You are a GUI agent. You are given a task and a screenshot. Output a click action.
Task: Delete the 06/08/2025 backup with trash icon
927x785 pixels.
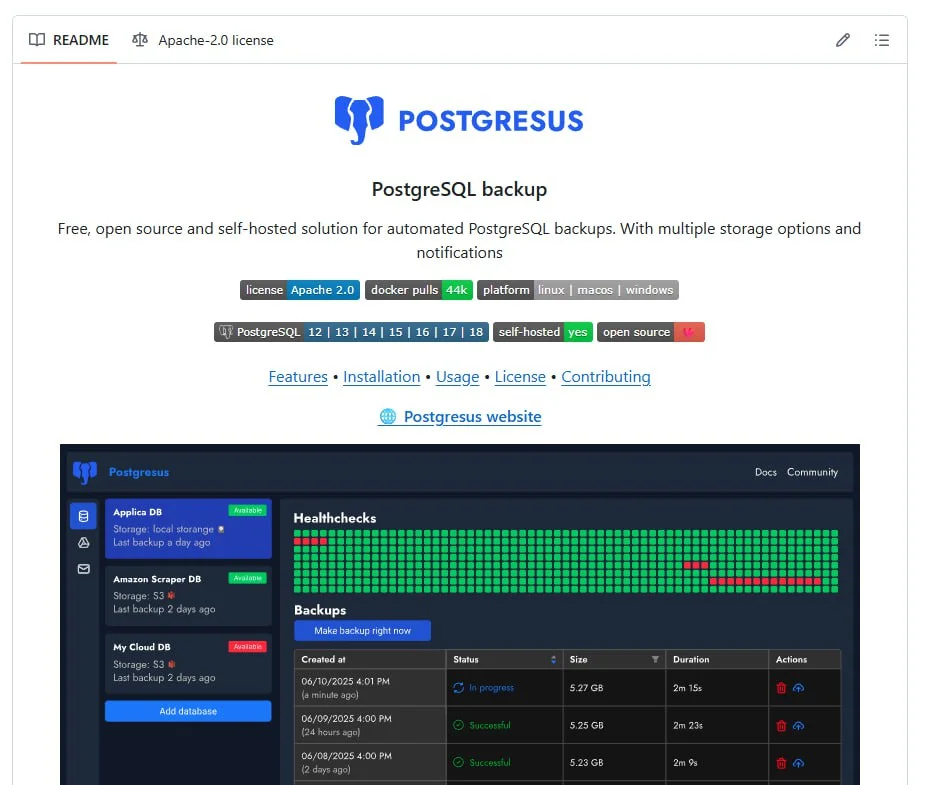(x=781, y=763)
